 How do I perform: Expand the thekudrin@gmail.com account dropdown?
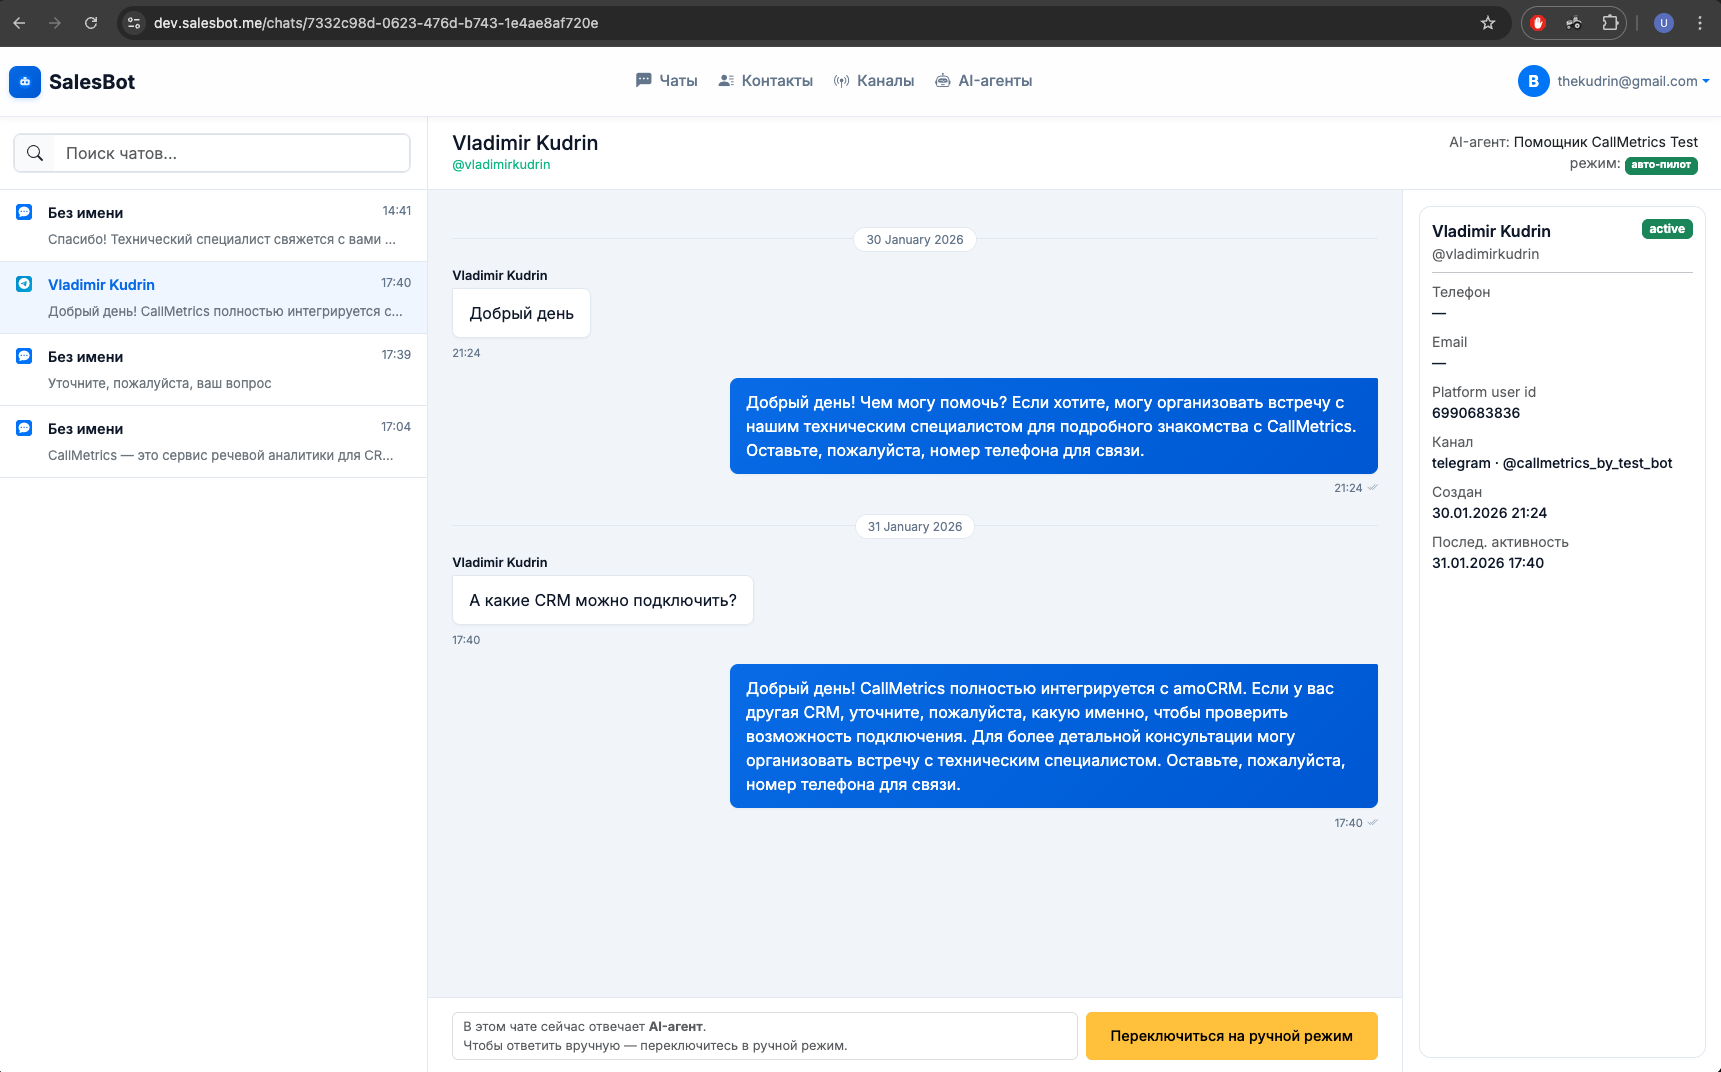[1633, 81]
